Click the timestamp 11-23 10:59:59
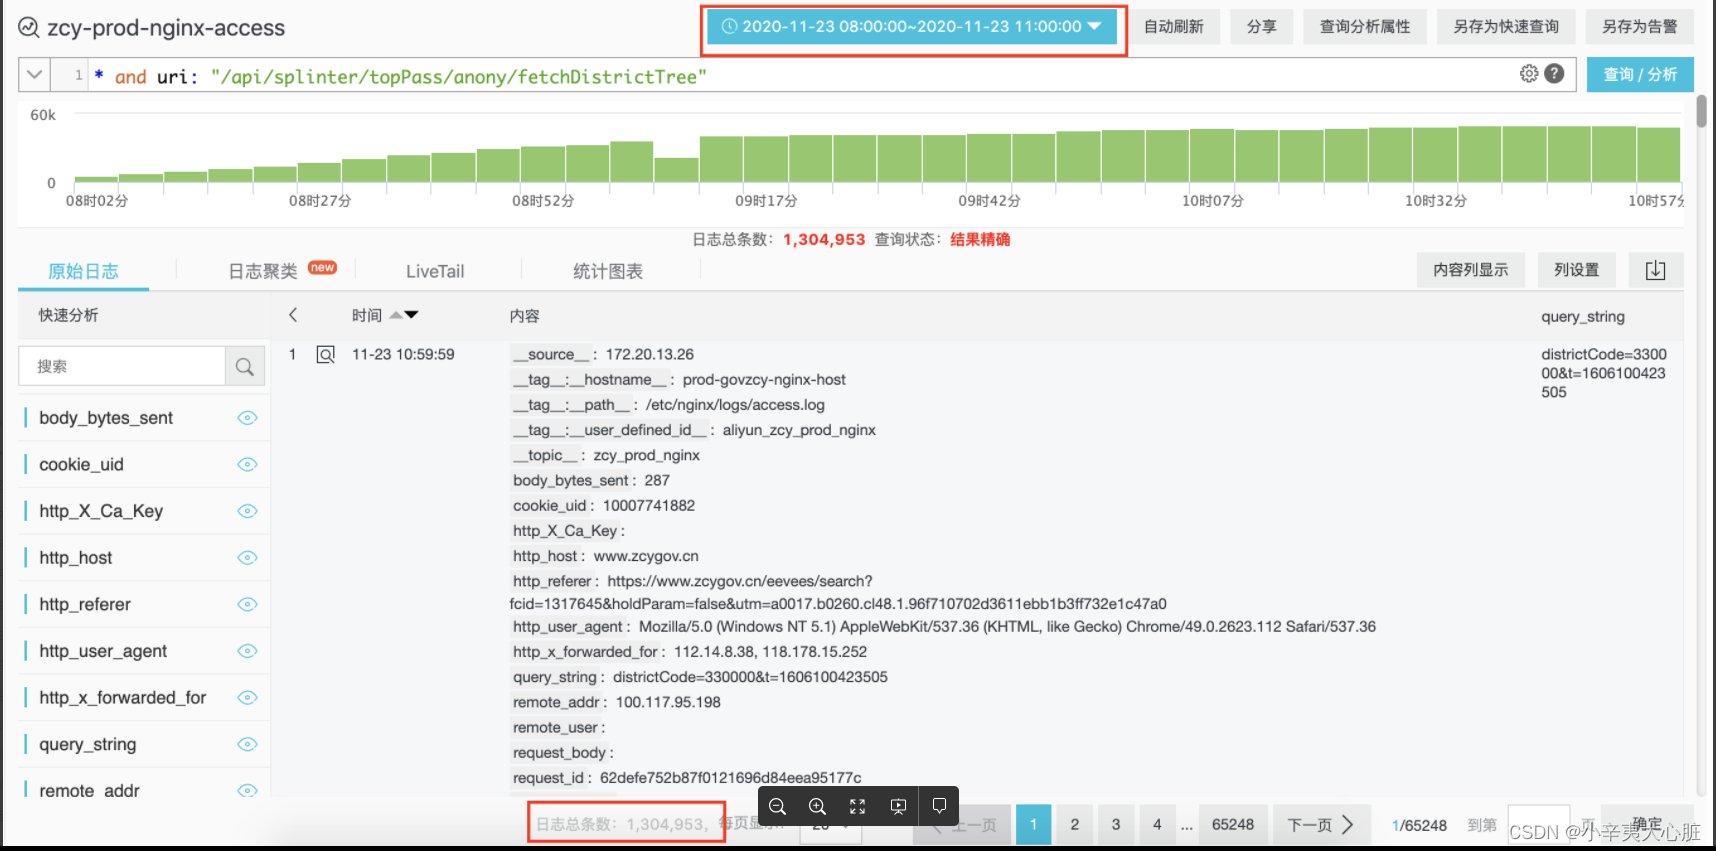 pyautogui.click(x=403, y=354)
